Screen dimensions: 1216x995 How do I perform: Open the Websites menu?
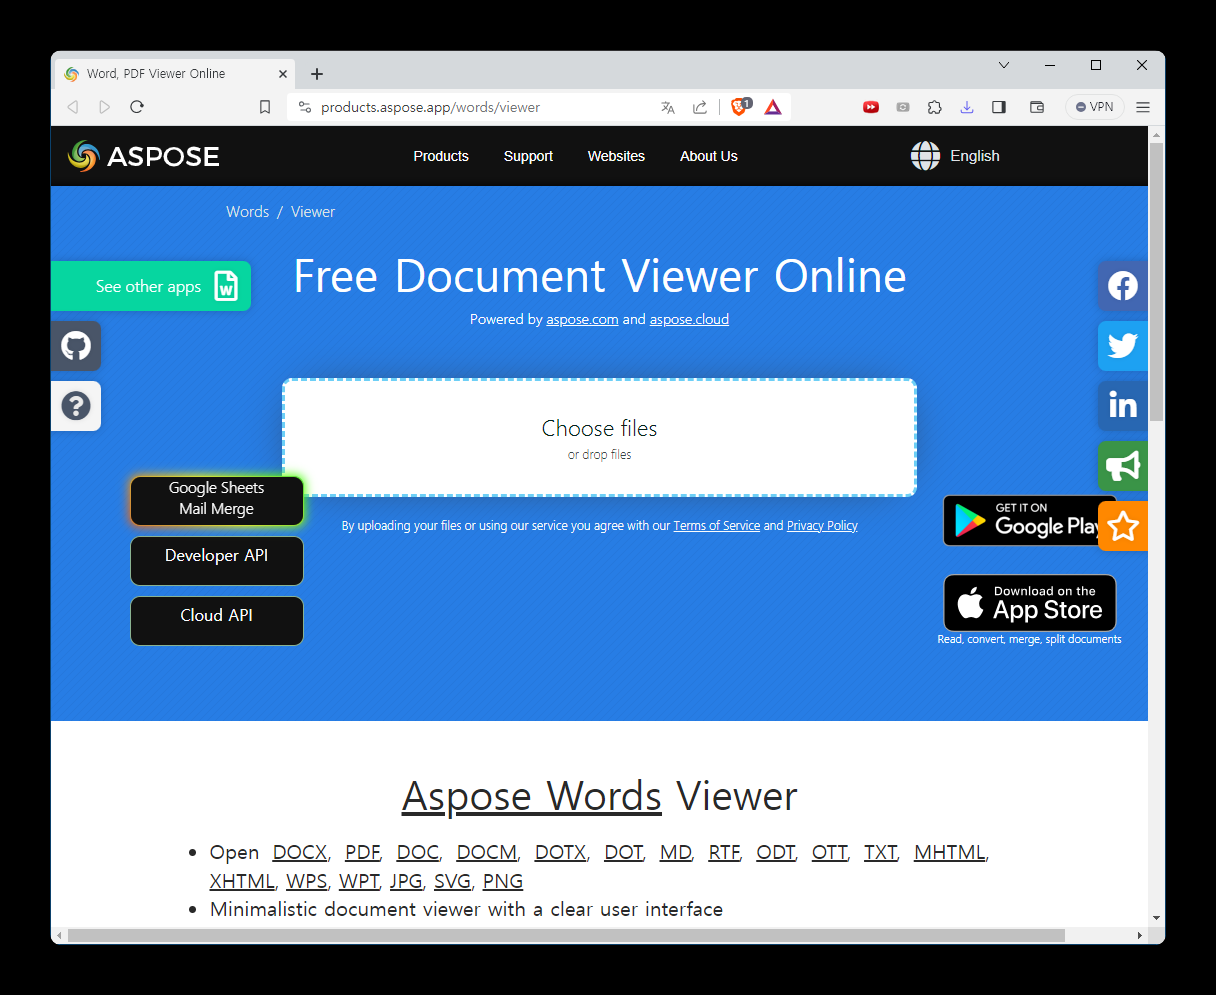click(x=616, y=156)
